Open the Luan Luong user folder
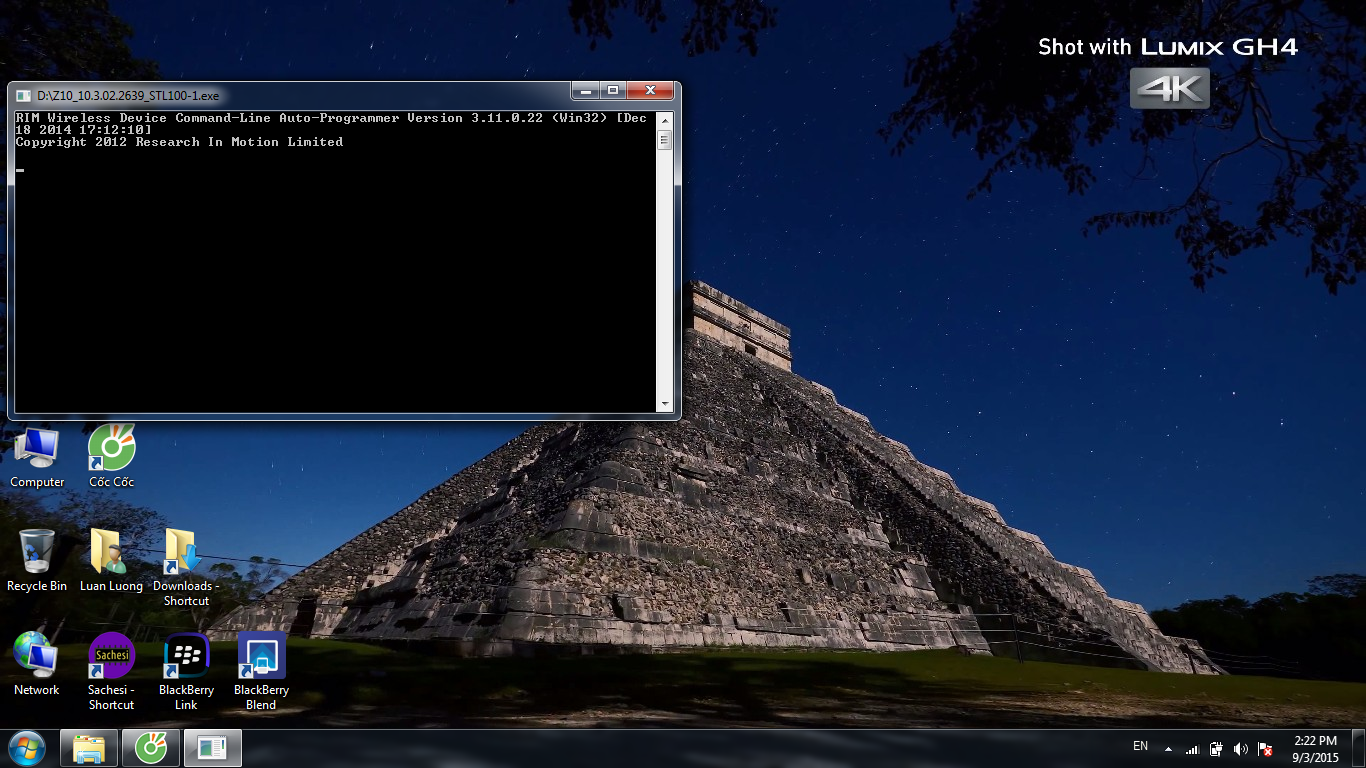This screenshot has width=1366, height=768. (x=111, y=552)
